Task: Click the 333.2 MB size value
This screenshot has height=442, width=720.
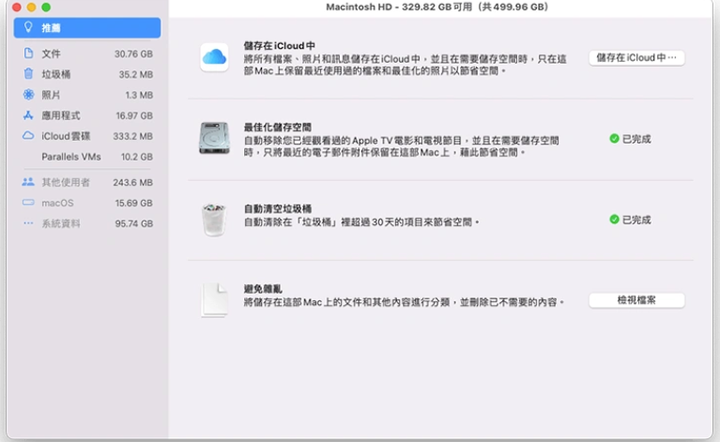Action: [133, 136]
